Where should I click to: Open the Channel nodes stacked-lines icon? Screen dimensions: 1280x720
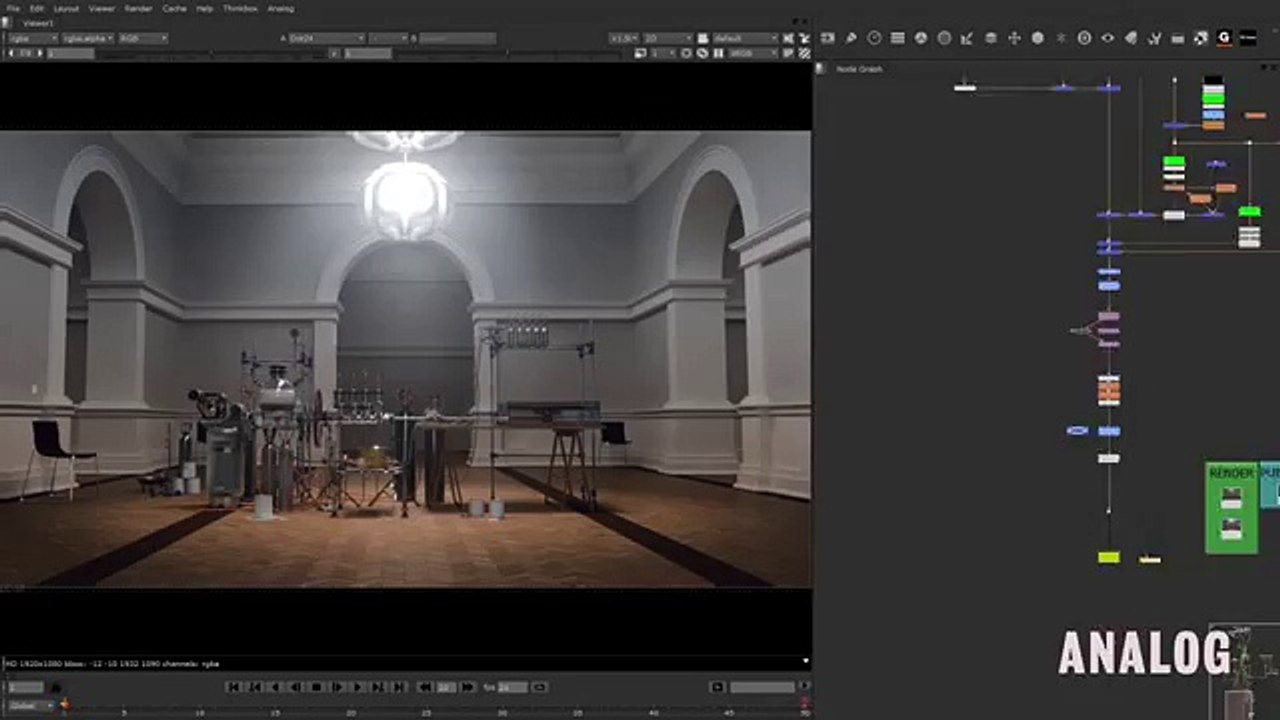click(x=898, y=38)
